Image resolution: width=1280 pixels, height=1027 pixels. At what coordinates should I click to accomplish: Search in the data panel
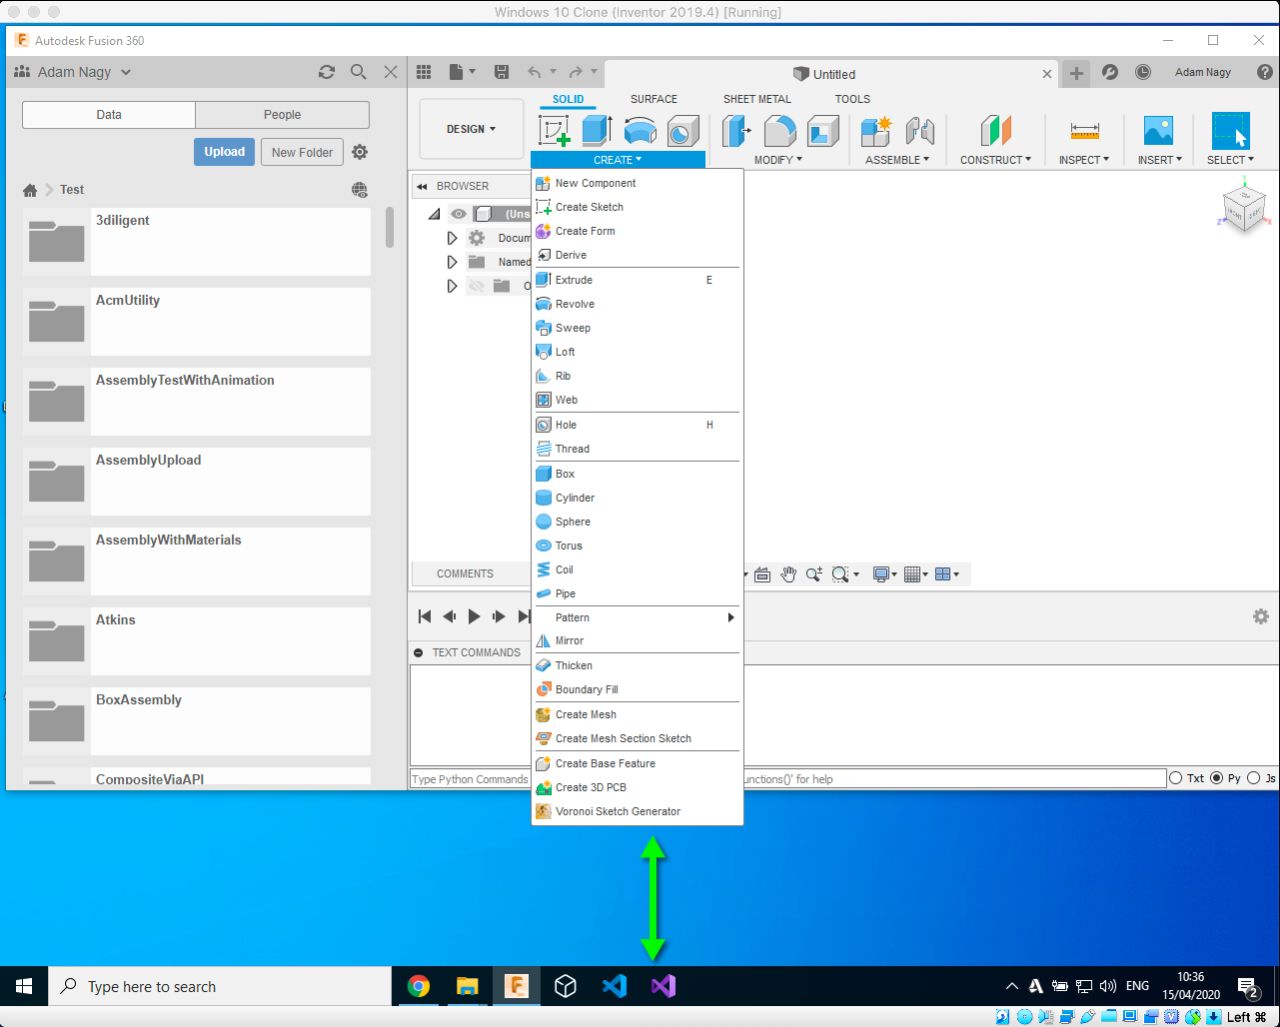pyautogui.click(x=358, y=72)
